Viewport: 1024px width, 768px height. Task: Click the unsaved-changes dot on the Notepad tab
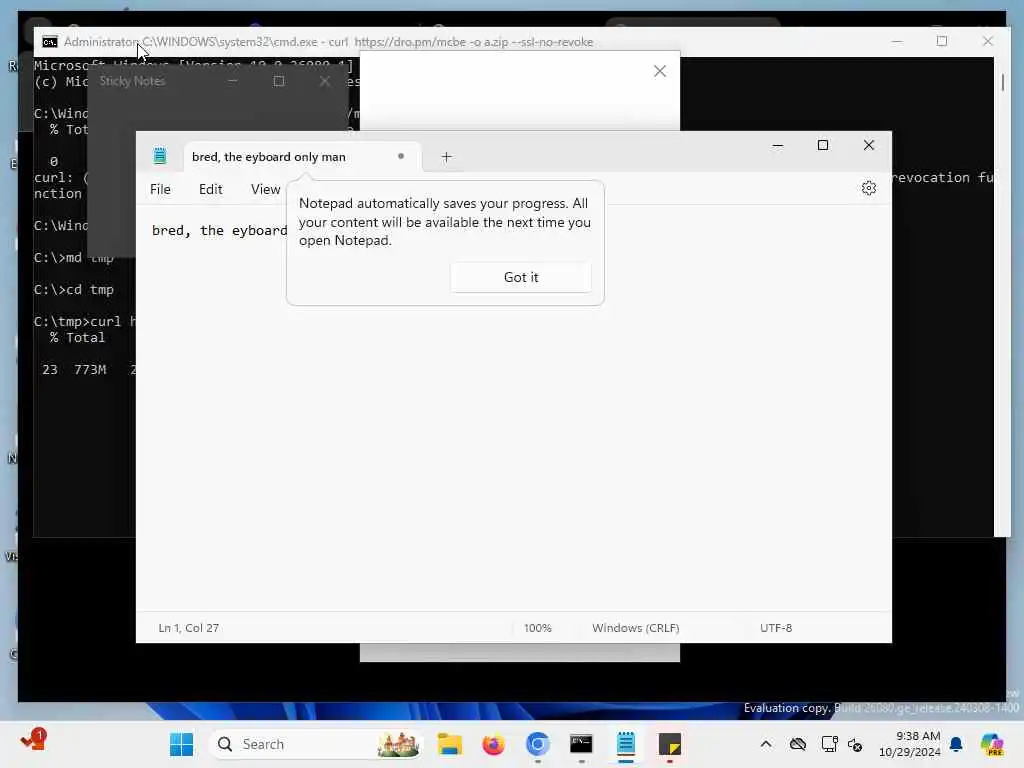[401, 156]
